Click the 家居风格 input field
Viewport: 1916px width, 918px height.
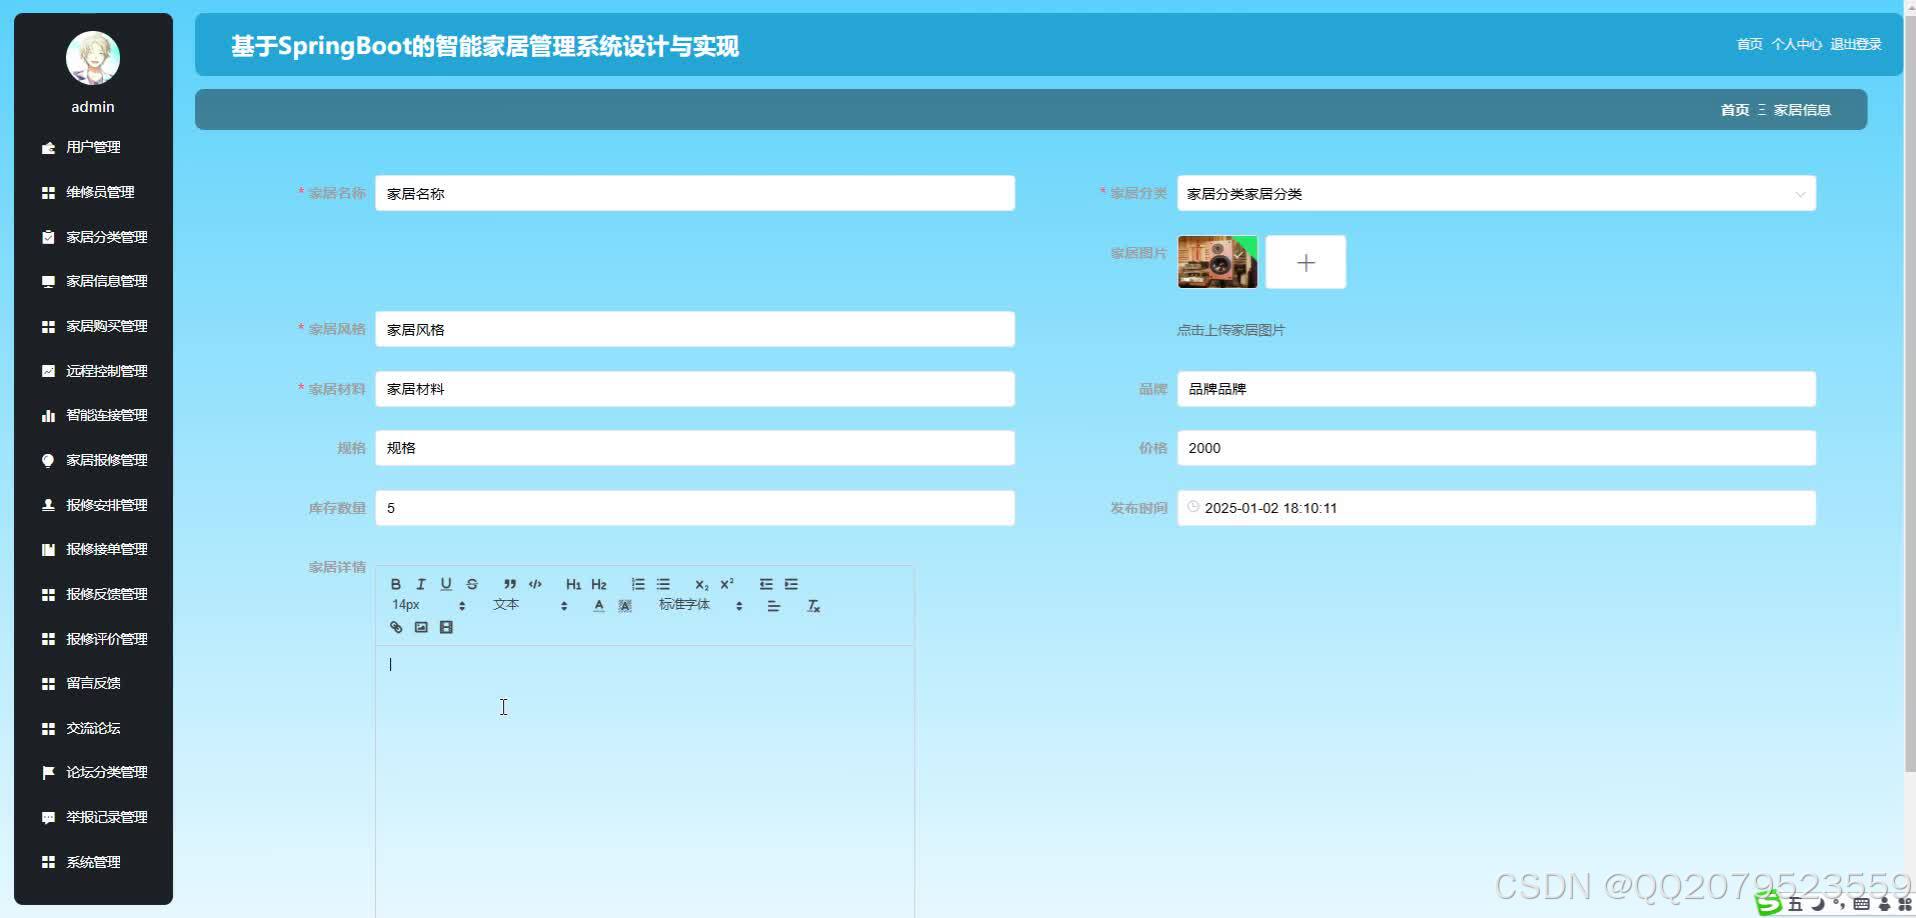(x=695, y=329)
